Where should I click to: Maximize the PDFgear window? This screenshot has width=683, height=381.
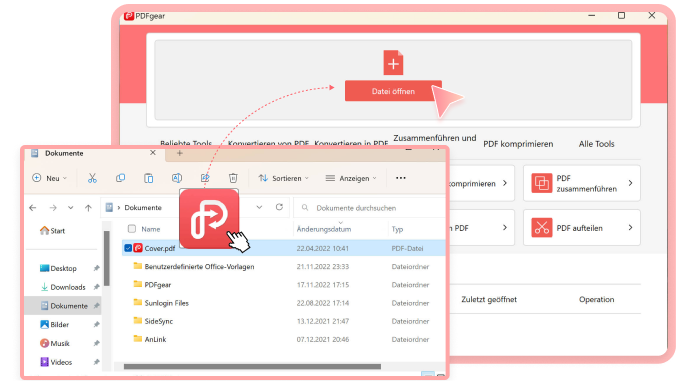point(622,15)
